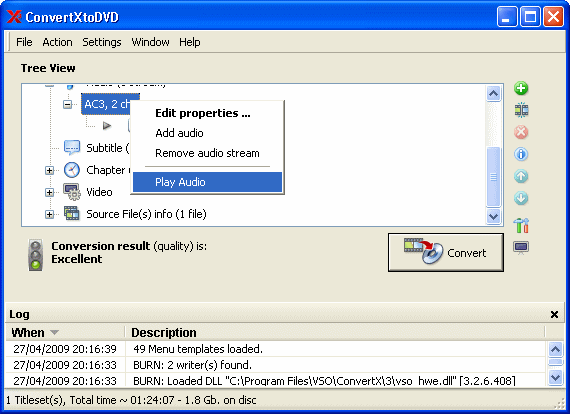The width and height of the screenshot is (570, 414).
Task: Select Play Audio in context menu
Action: click(x=207, y=182)
